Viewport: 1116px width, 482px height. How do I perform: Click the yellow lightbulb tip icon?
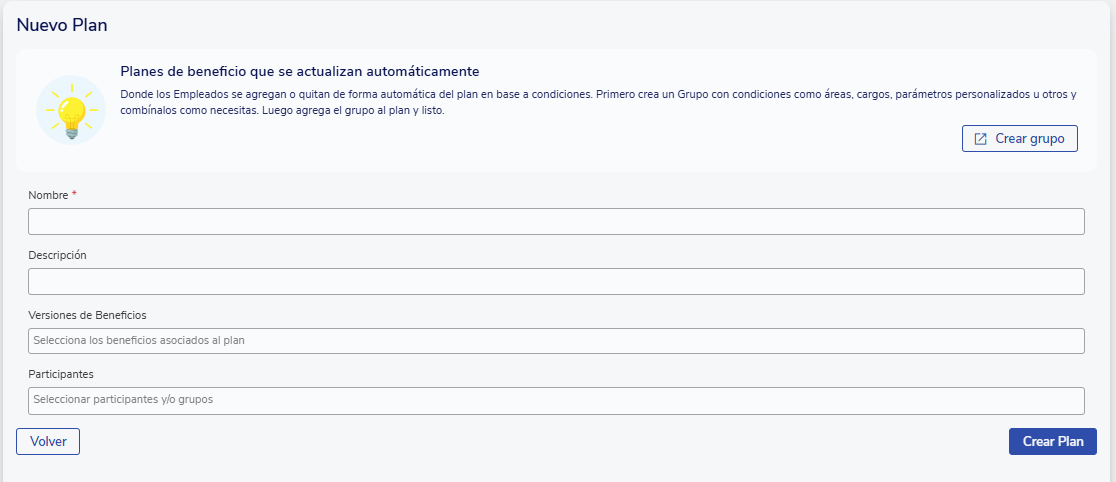coord(71,110)
